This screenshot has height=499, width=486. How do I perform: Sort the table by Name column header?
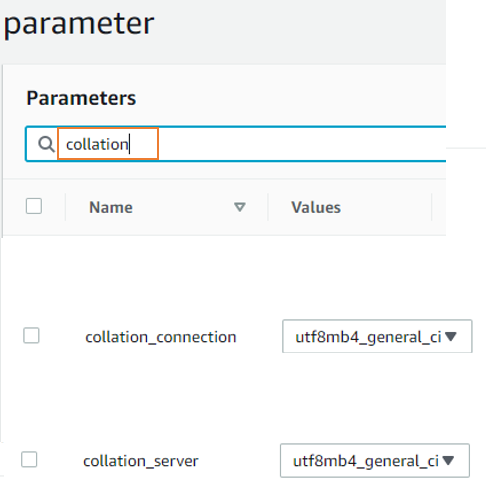coord(111,207)
